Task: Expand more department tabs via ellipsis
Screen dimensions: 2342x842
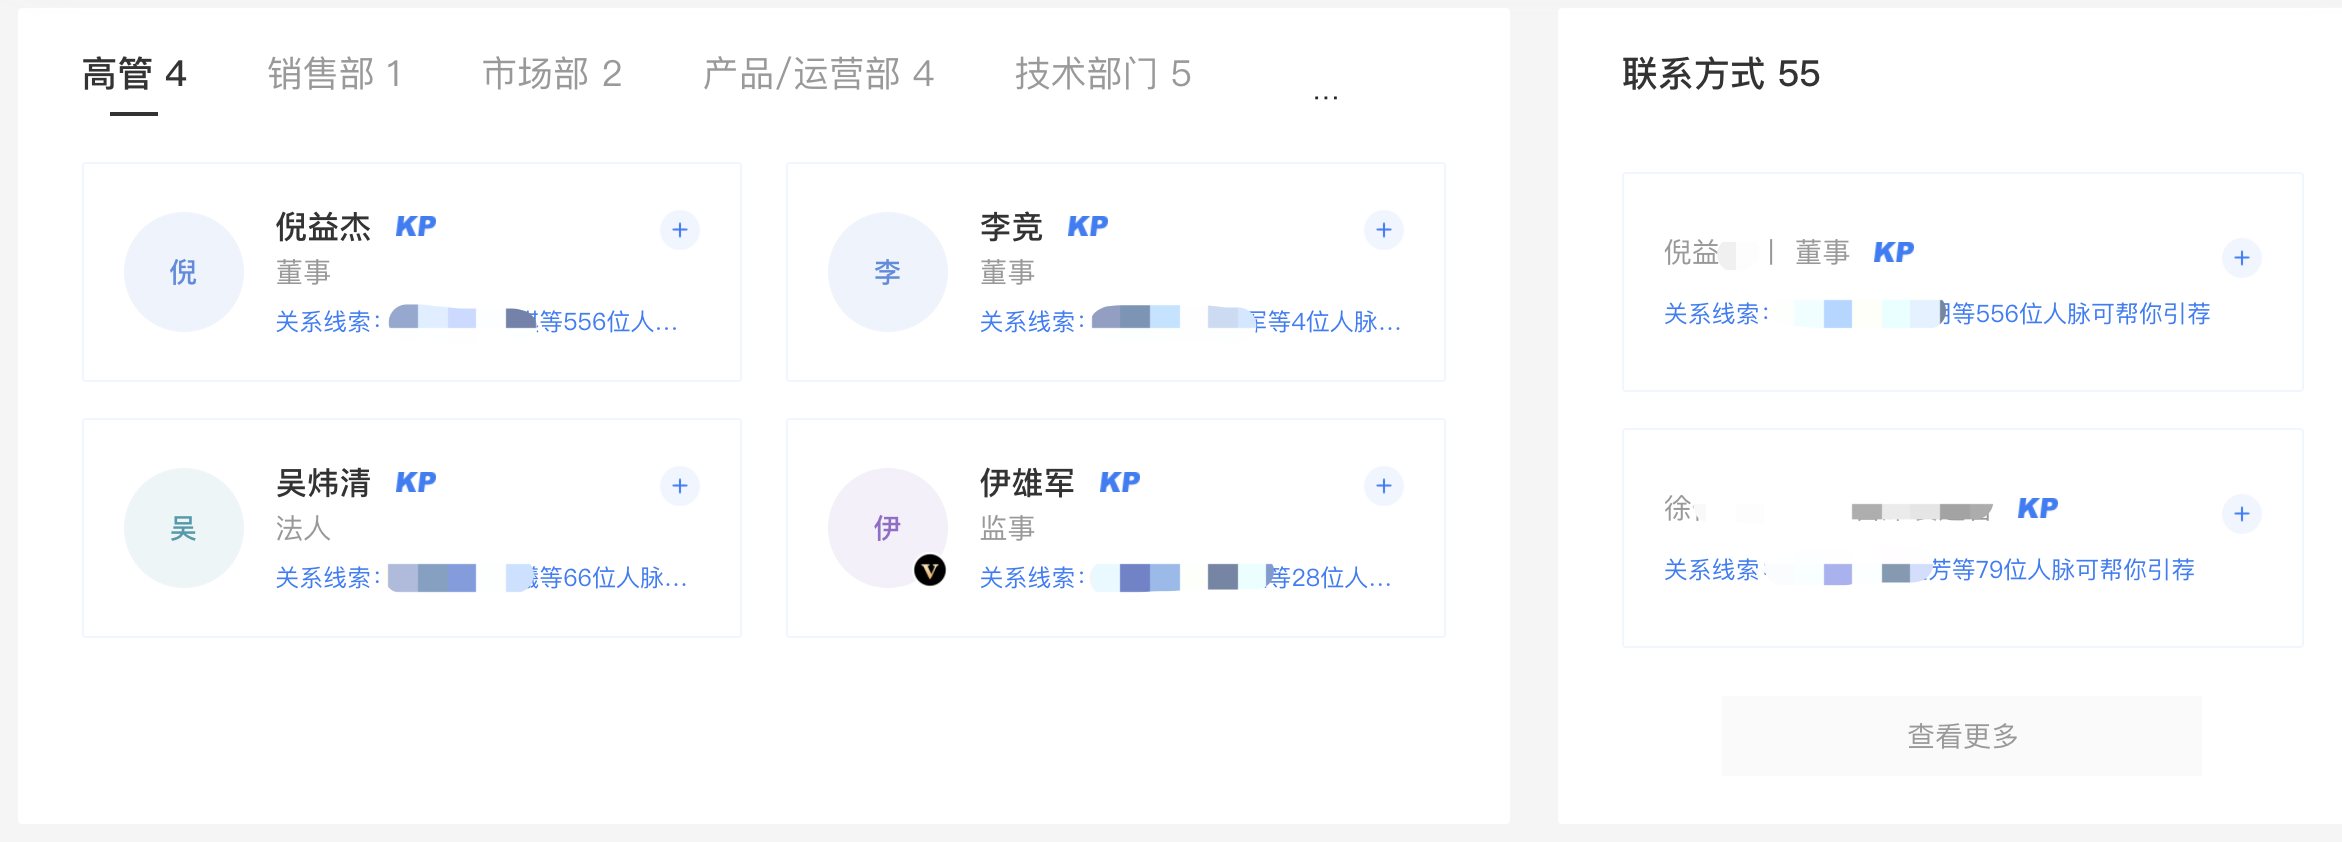Action: pos(1325,96)
